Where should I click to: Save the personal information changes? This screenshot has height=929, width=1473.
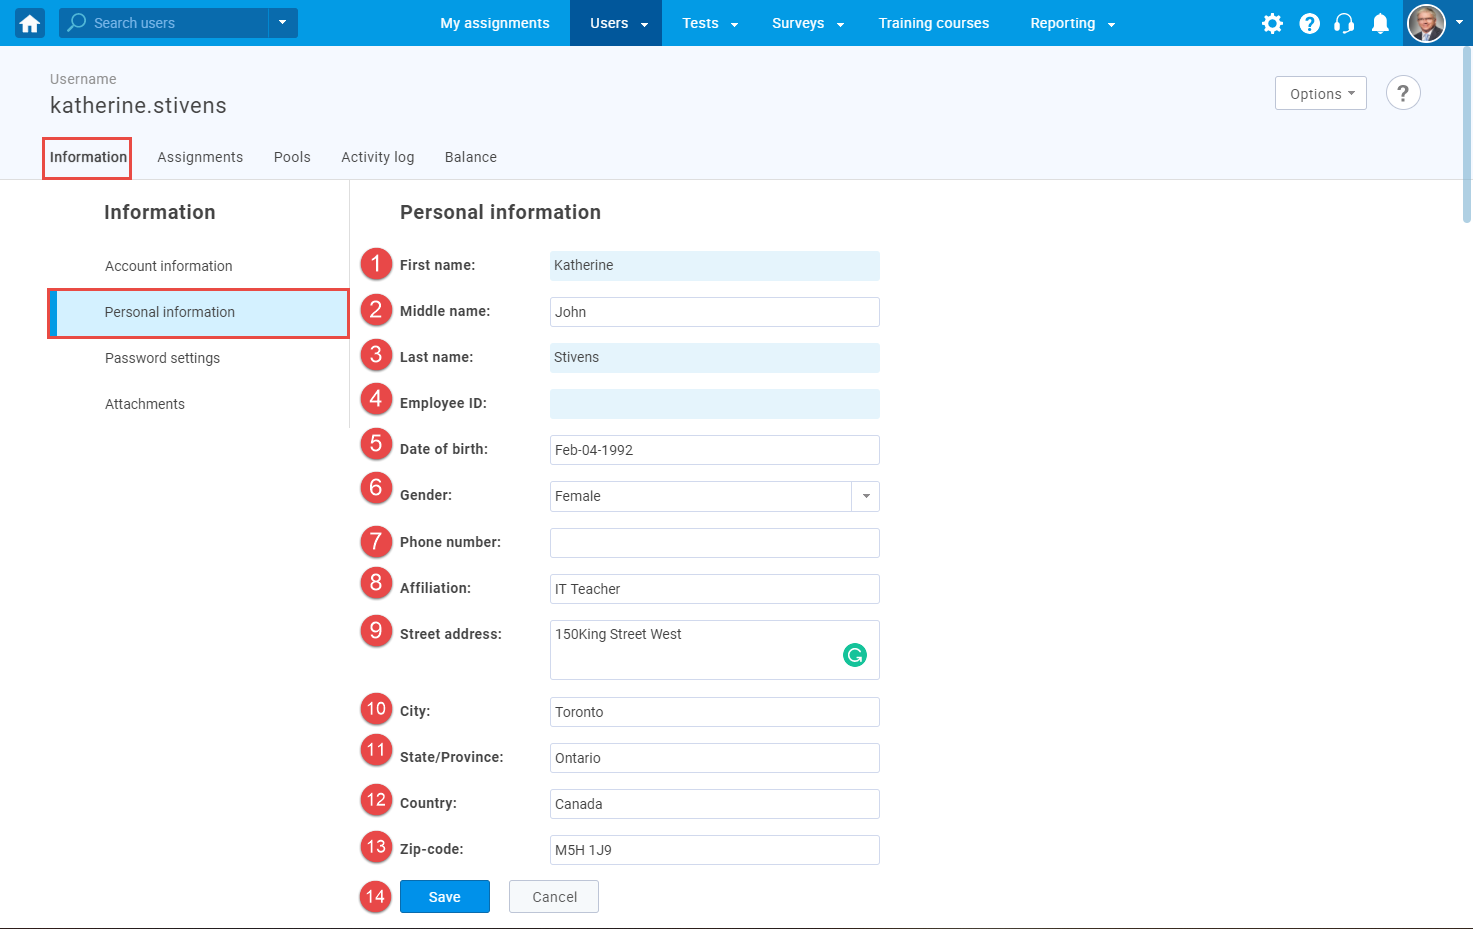click(444, 896)
